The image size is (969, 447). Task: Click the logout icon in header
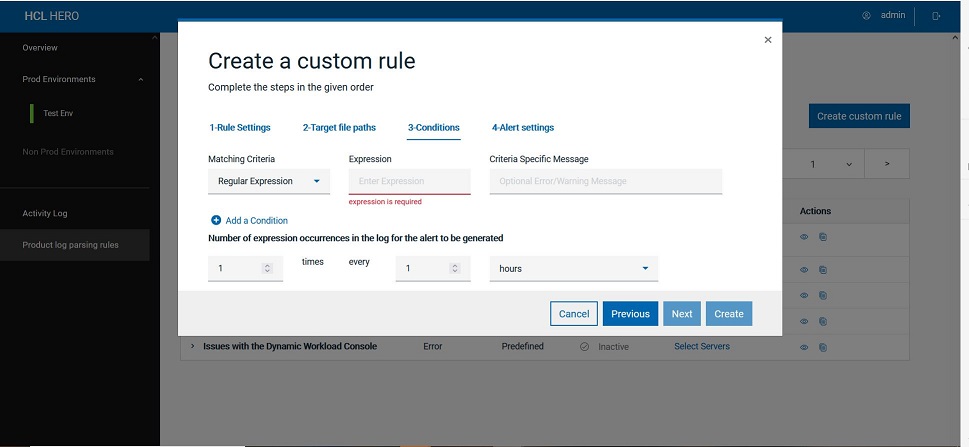(x=936, y=15)
